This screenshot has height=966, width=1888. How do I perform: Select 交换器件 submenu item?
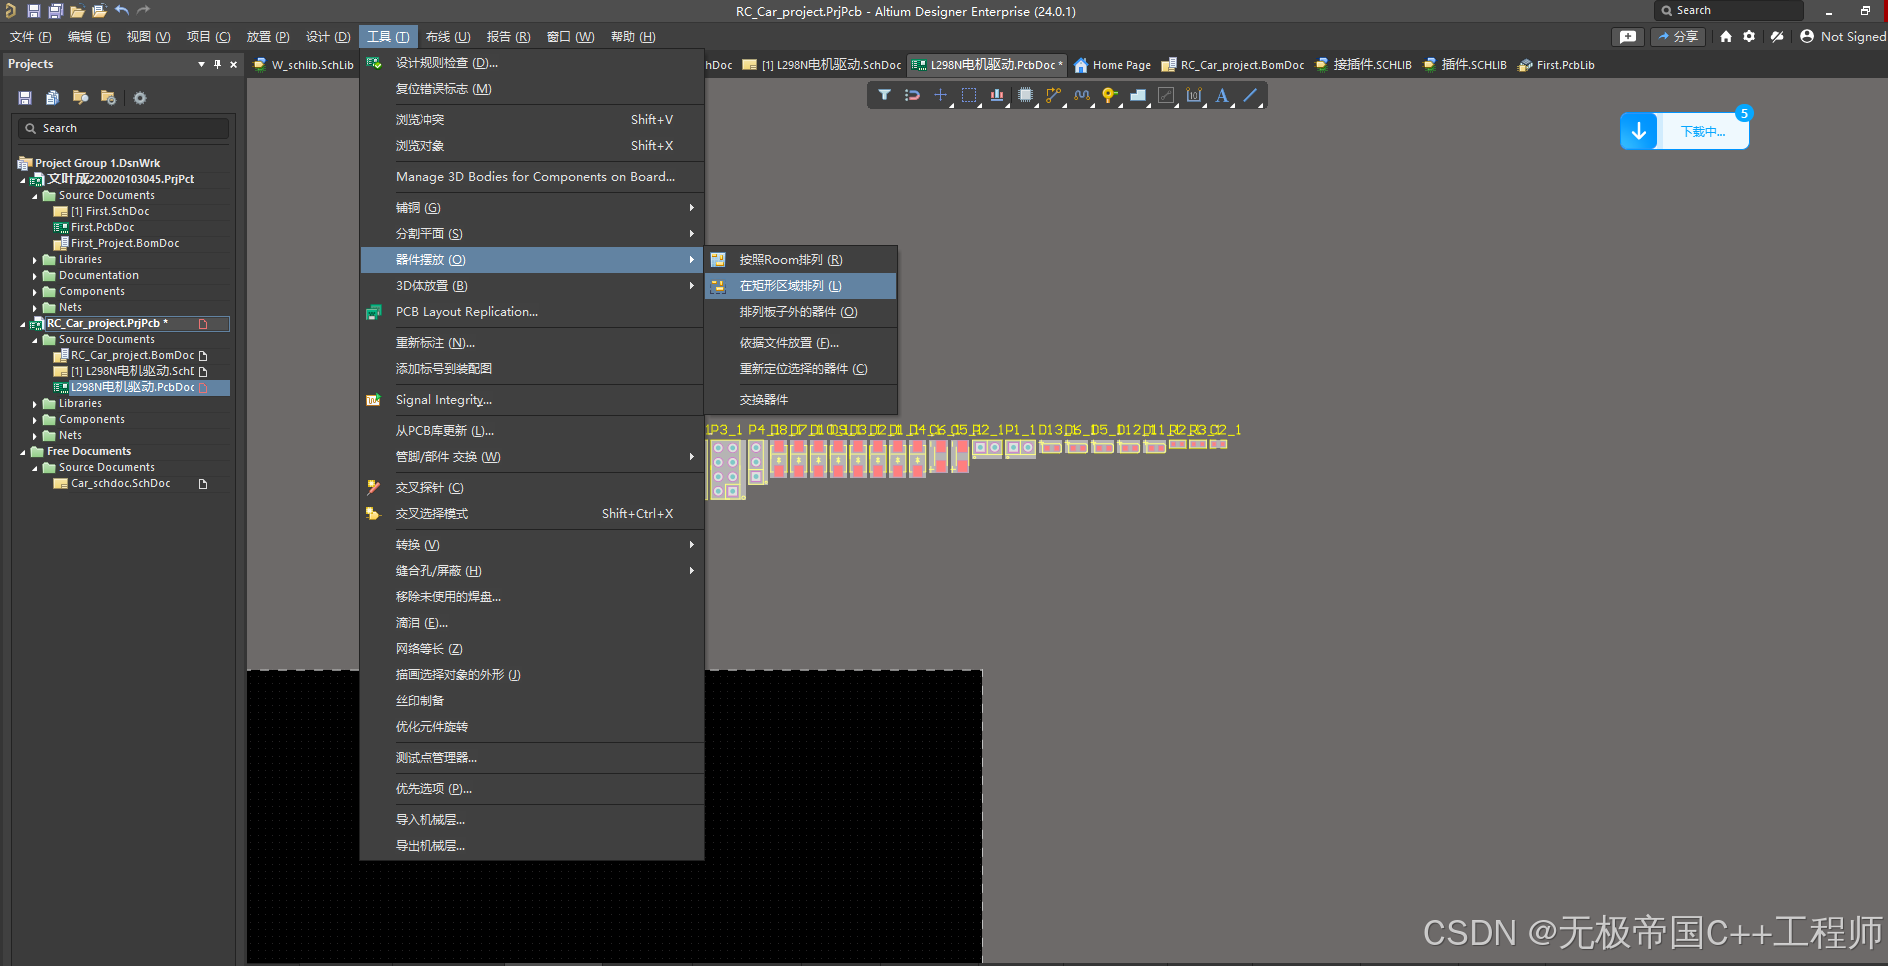click(x=801, y=400)
